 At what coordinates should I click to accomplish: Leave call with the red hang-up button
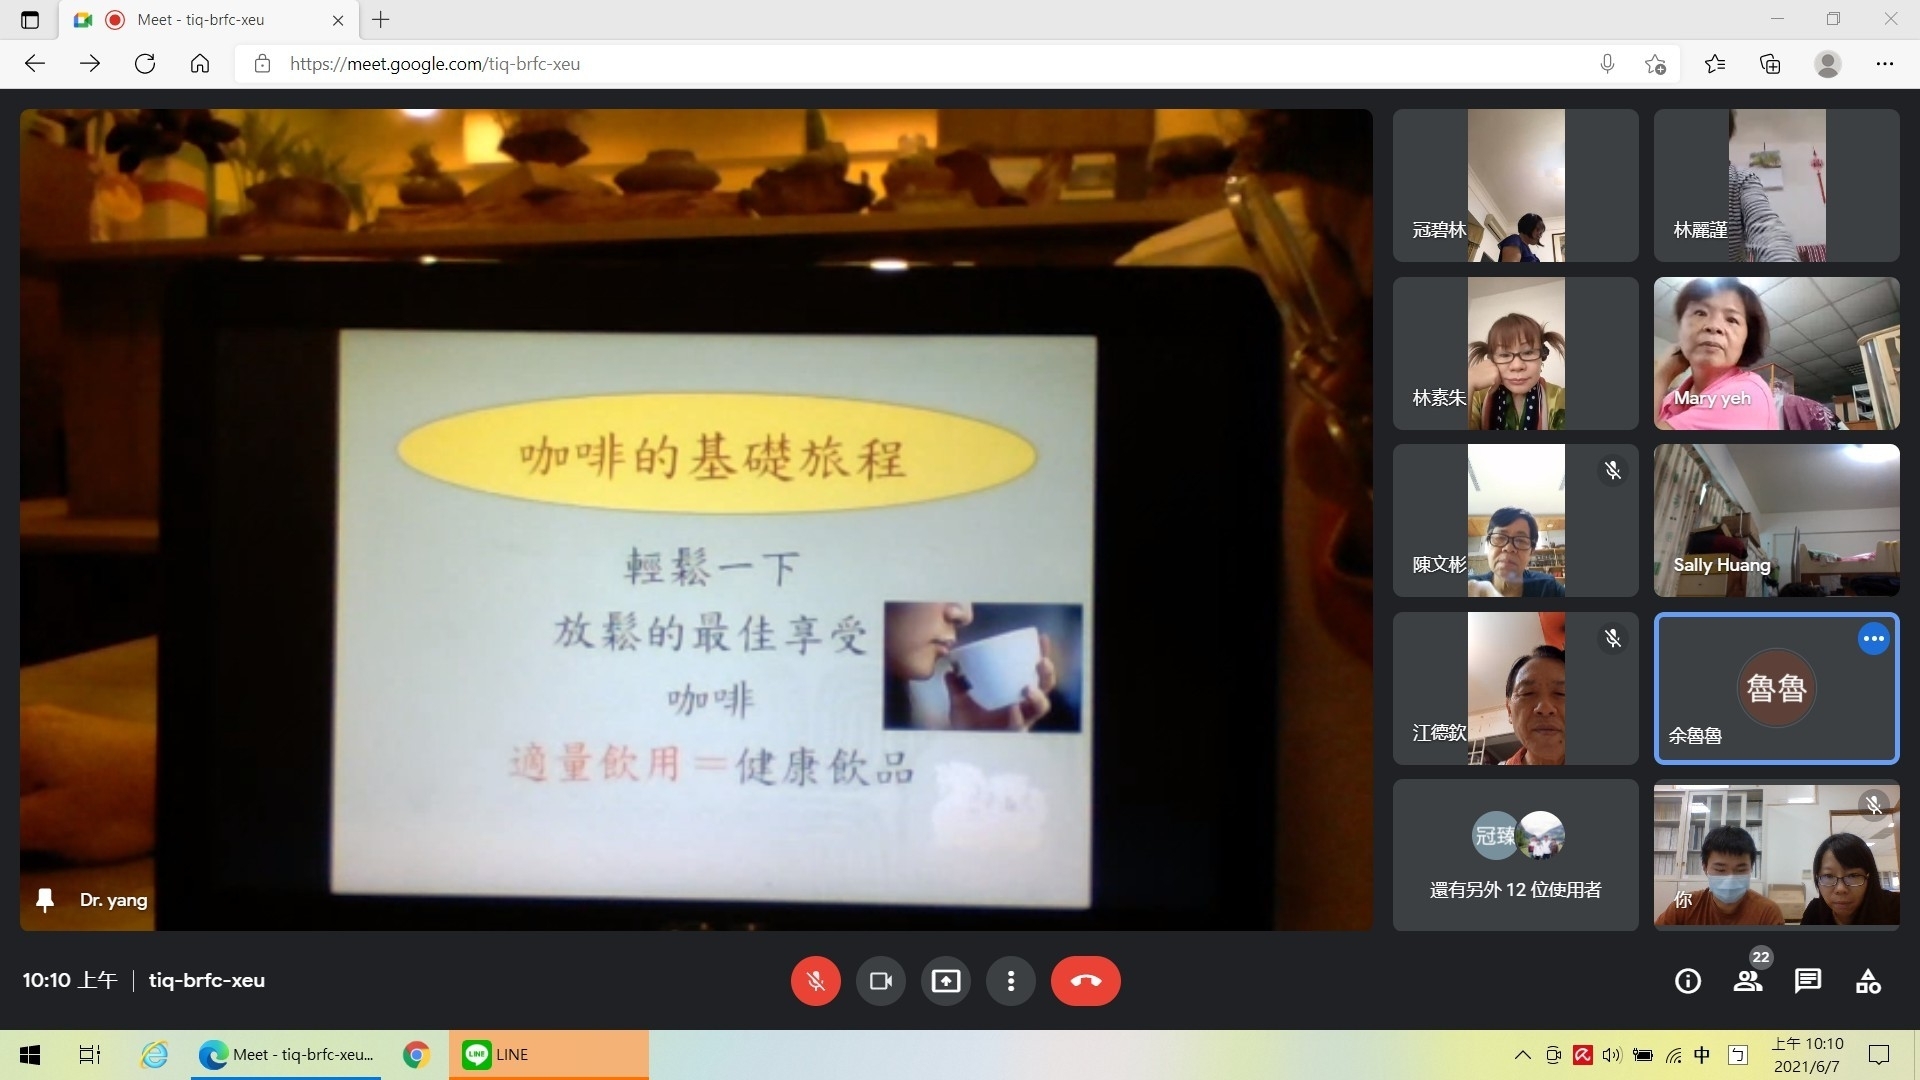(1086, 981)
